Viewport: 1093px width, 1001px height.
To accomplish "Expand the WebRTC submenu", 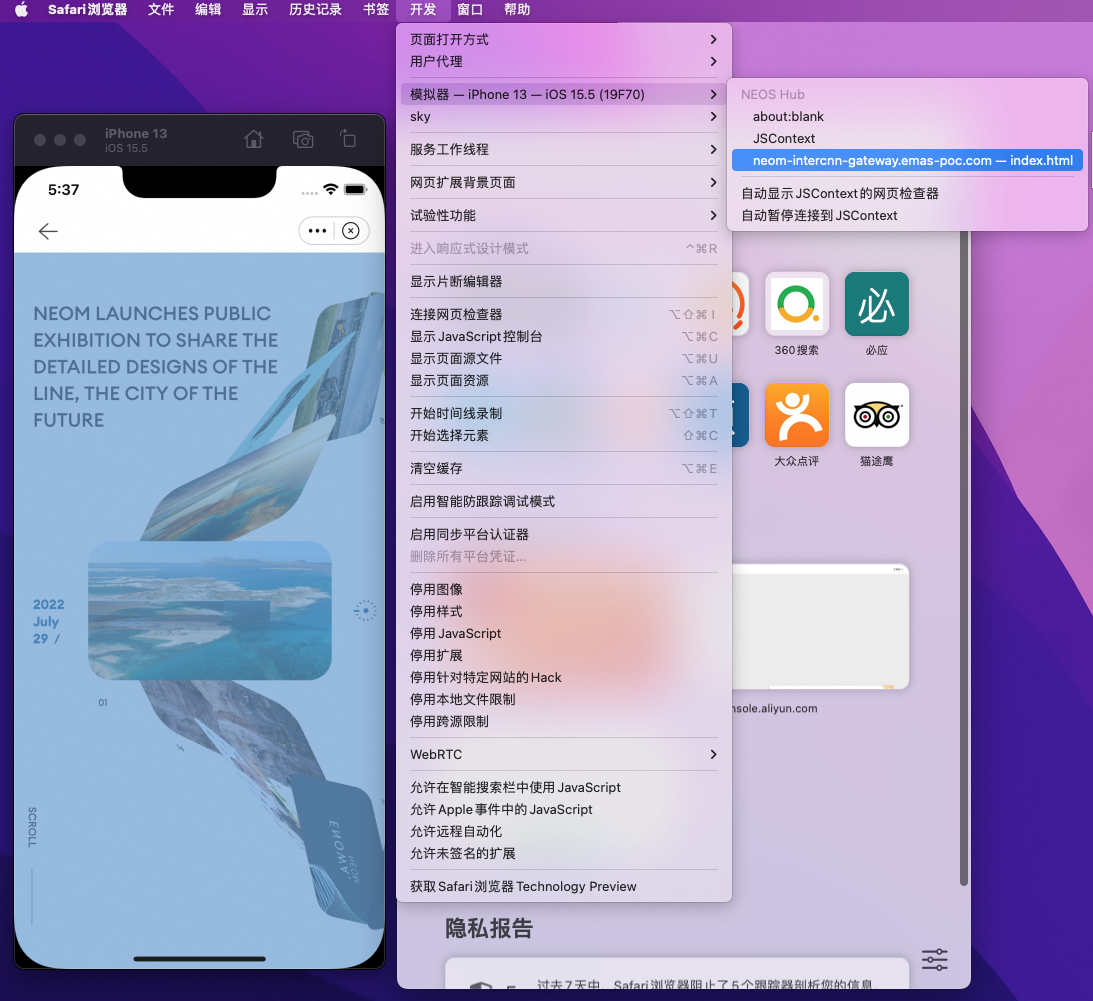I will pos(564,754).
